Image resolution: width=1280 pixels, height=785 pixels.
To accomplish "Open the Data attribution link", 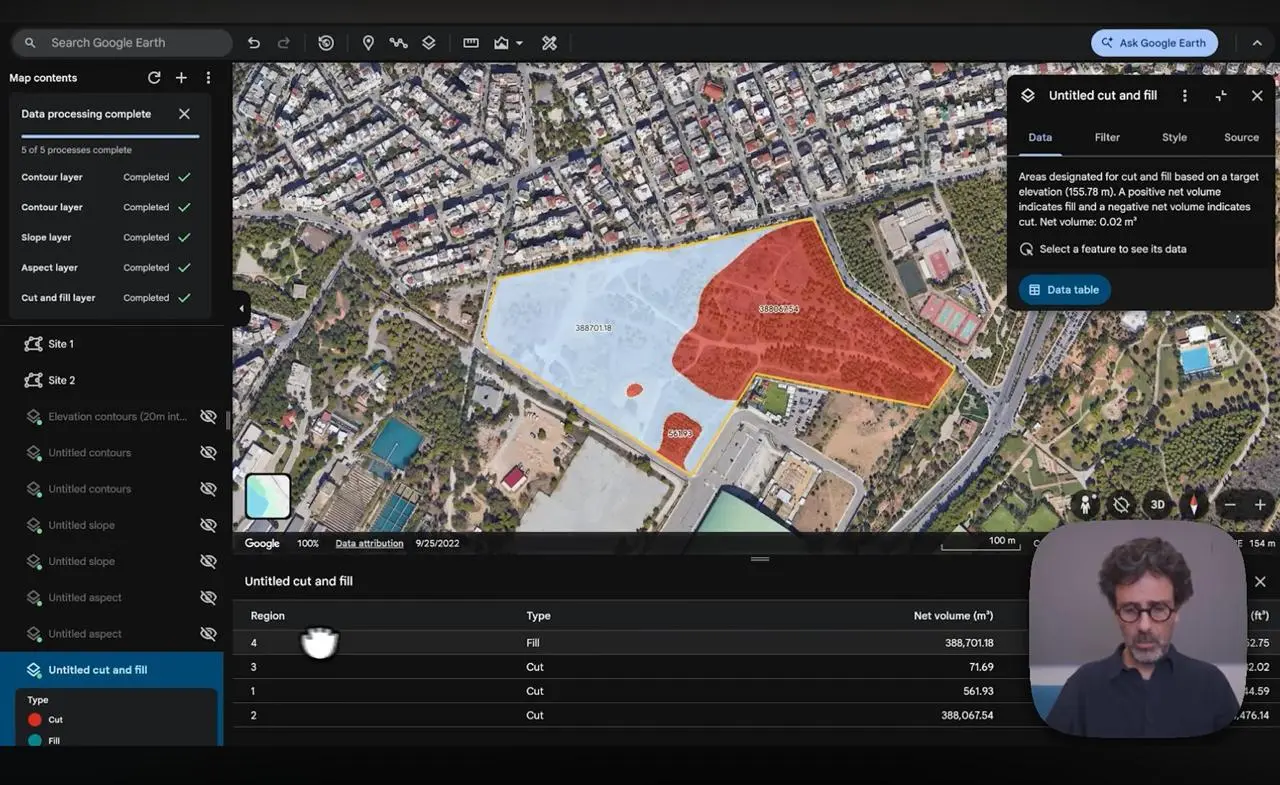I will 369,544.
